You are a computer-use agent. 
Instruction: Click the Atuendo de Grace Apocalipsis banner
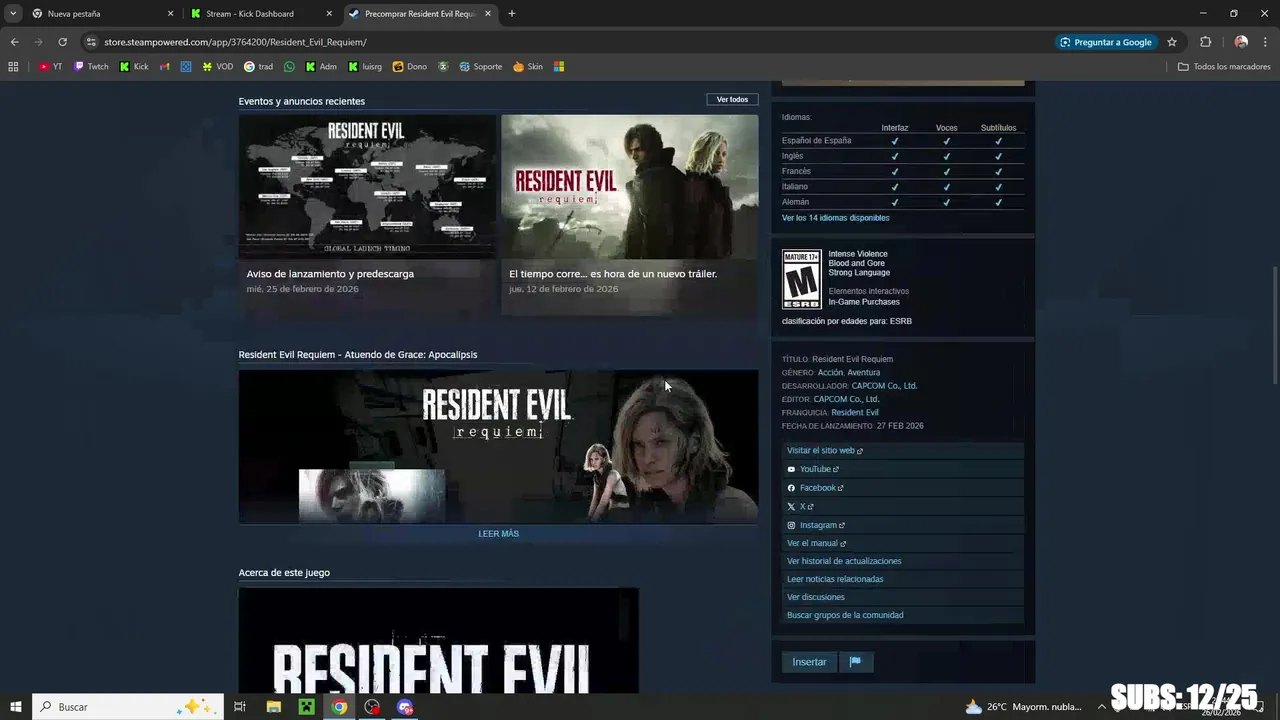[498, 446]
